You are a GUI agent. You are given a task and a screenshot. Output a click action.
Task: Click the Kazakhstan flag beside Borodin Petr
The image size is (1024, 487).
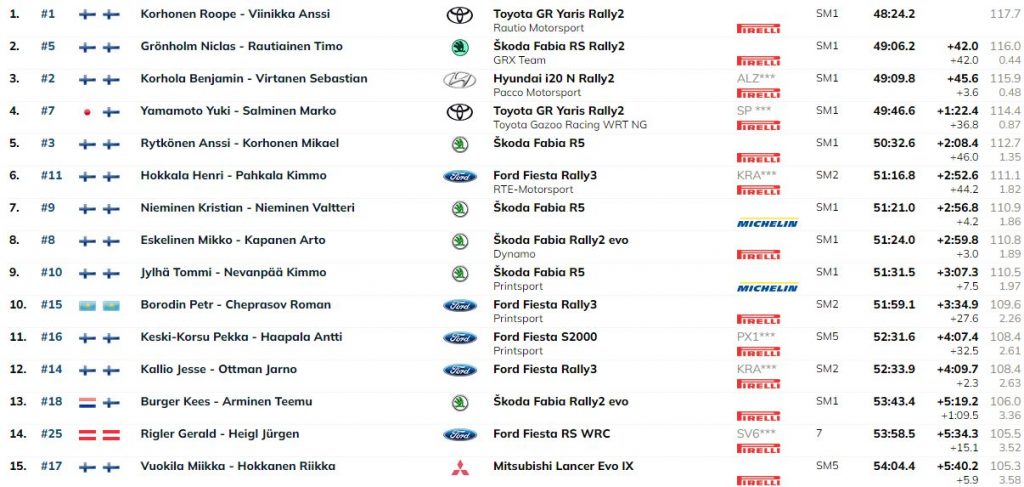(x=87, y=306)
